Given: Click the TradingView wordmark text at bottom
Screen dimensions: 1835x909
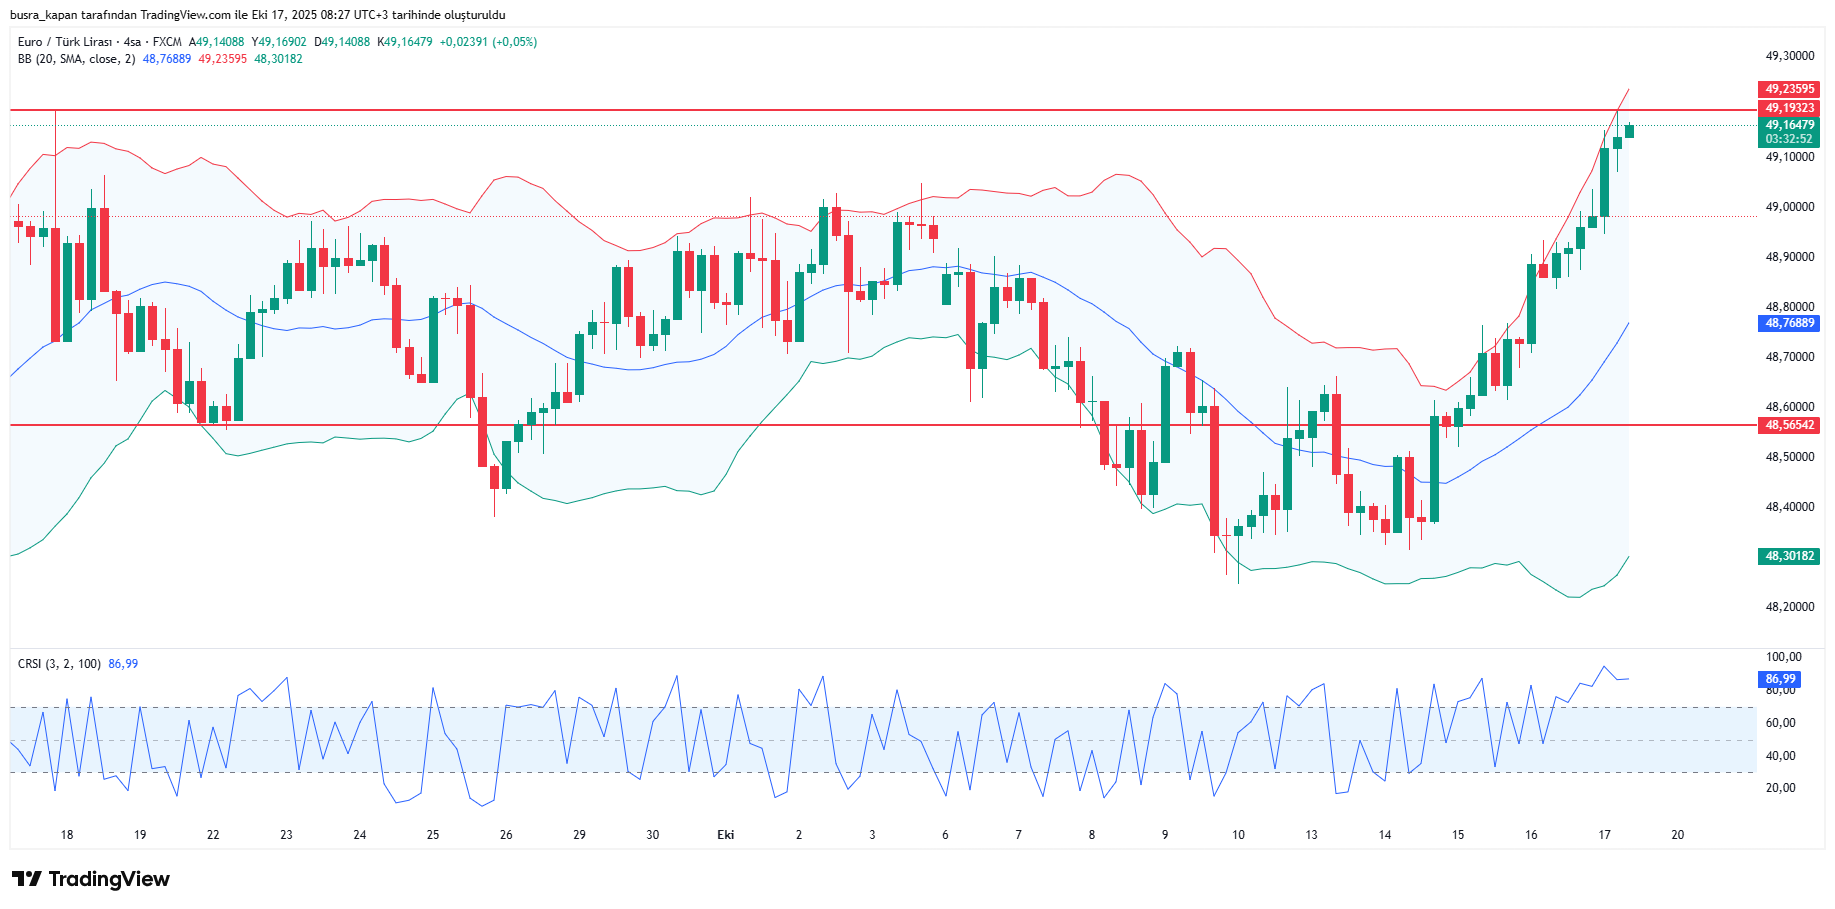Looking at the screenshot, I should [x=109, y=879].
